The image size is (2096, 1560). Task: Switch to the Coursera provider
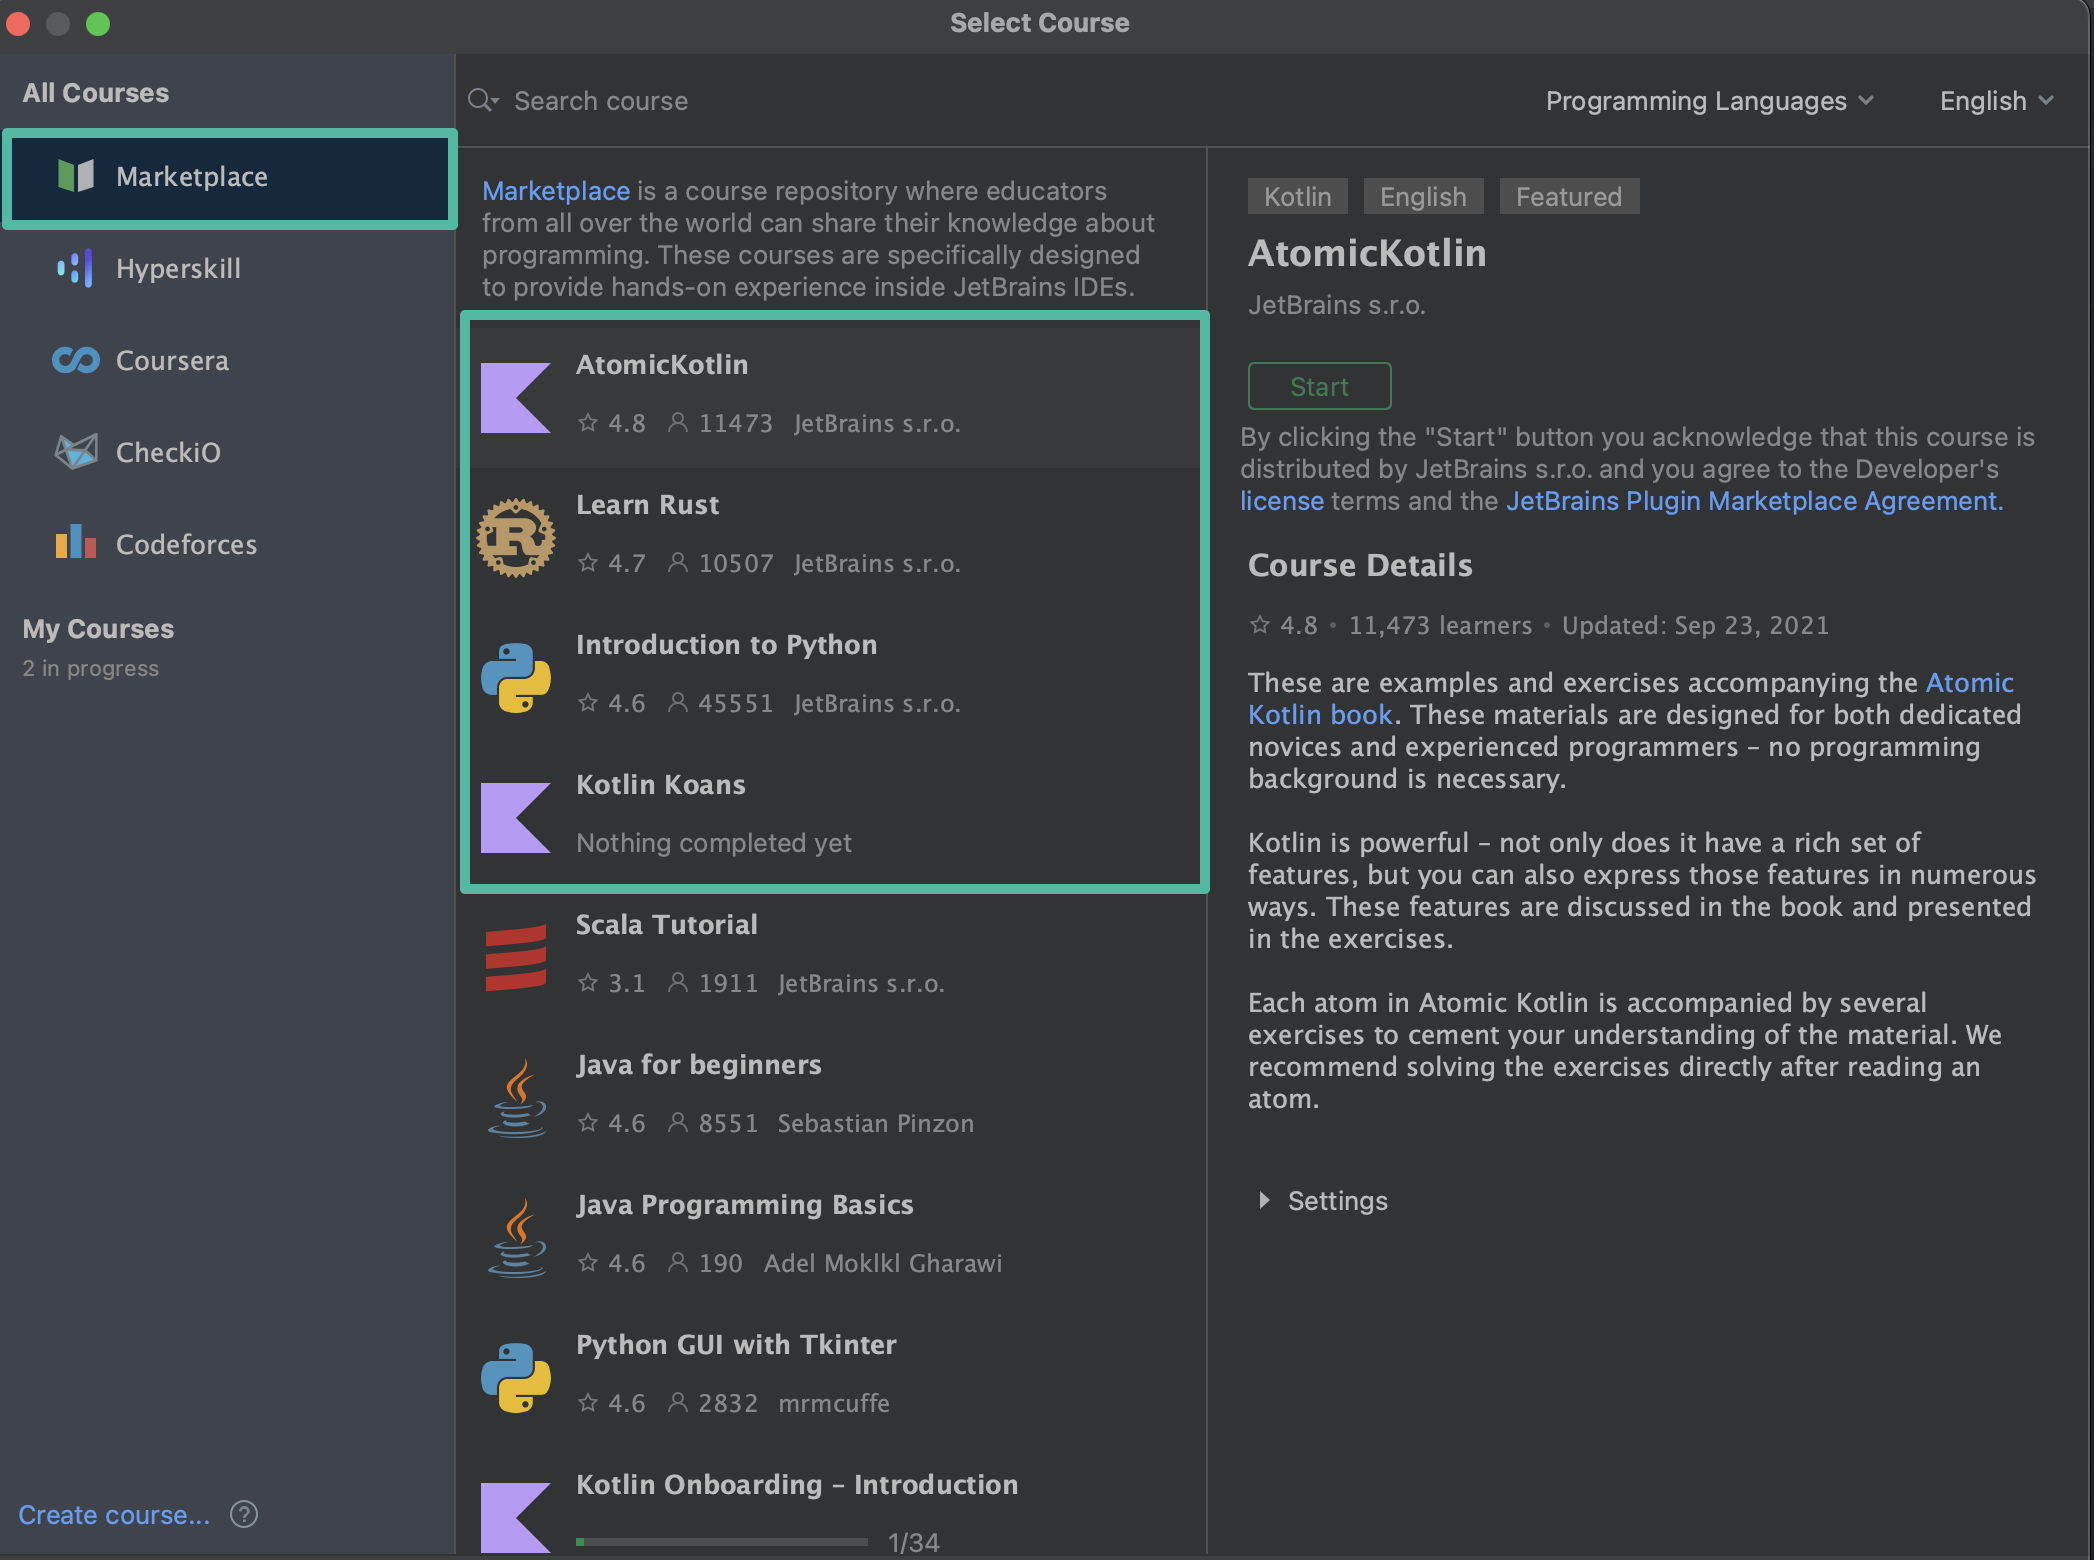230,360
